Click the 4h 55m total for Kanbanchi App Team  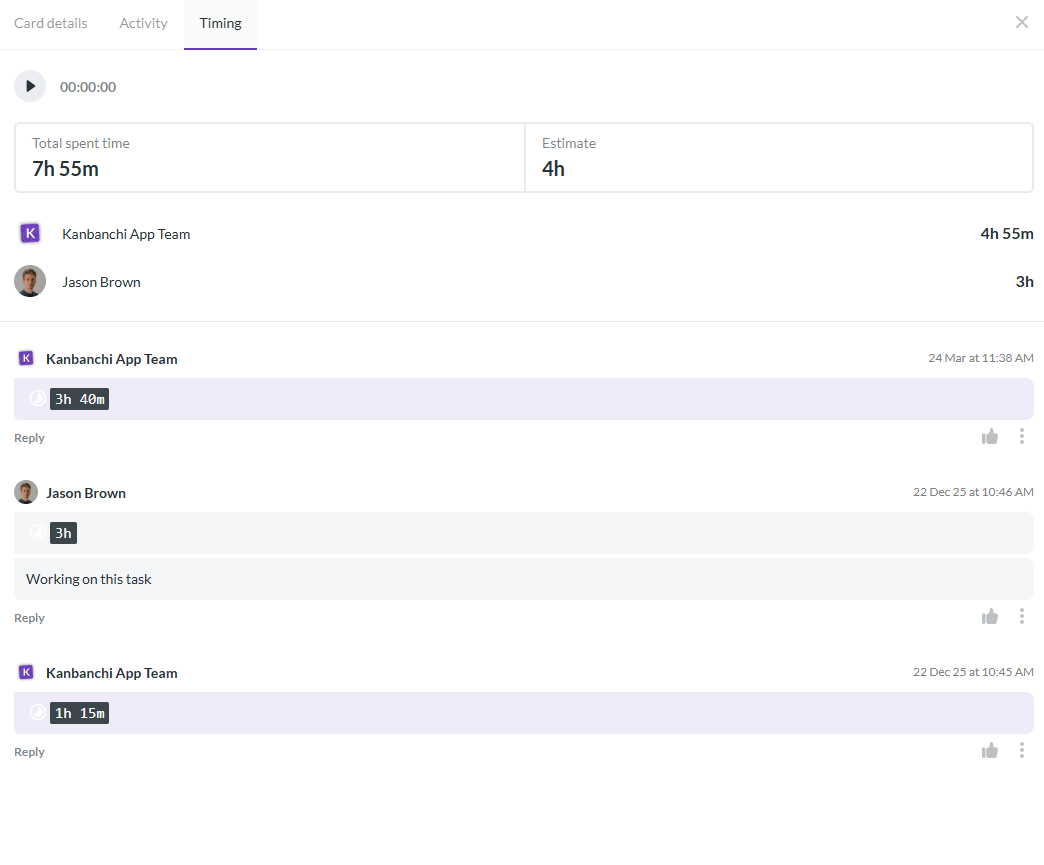pos(1007,234)
